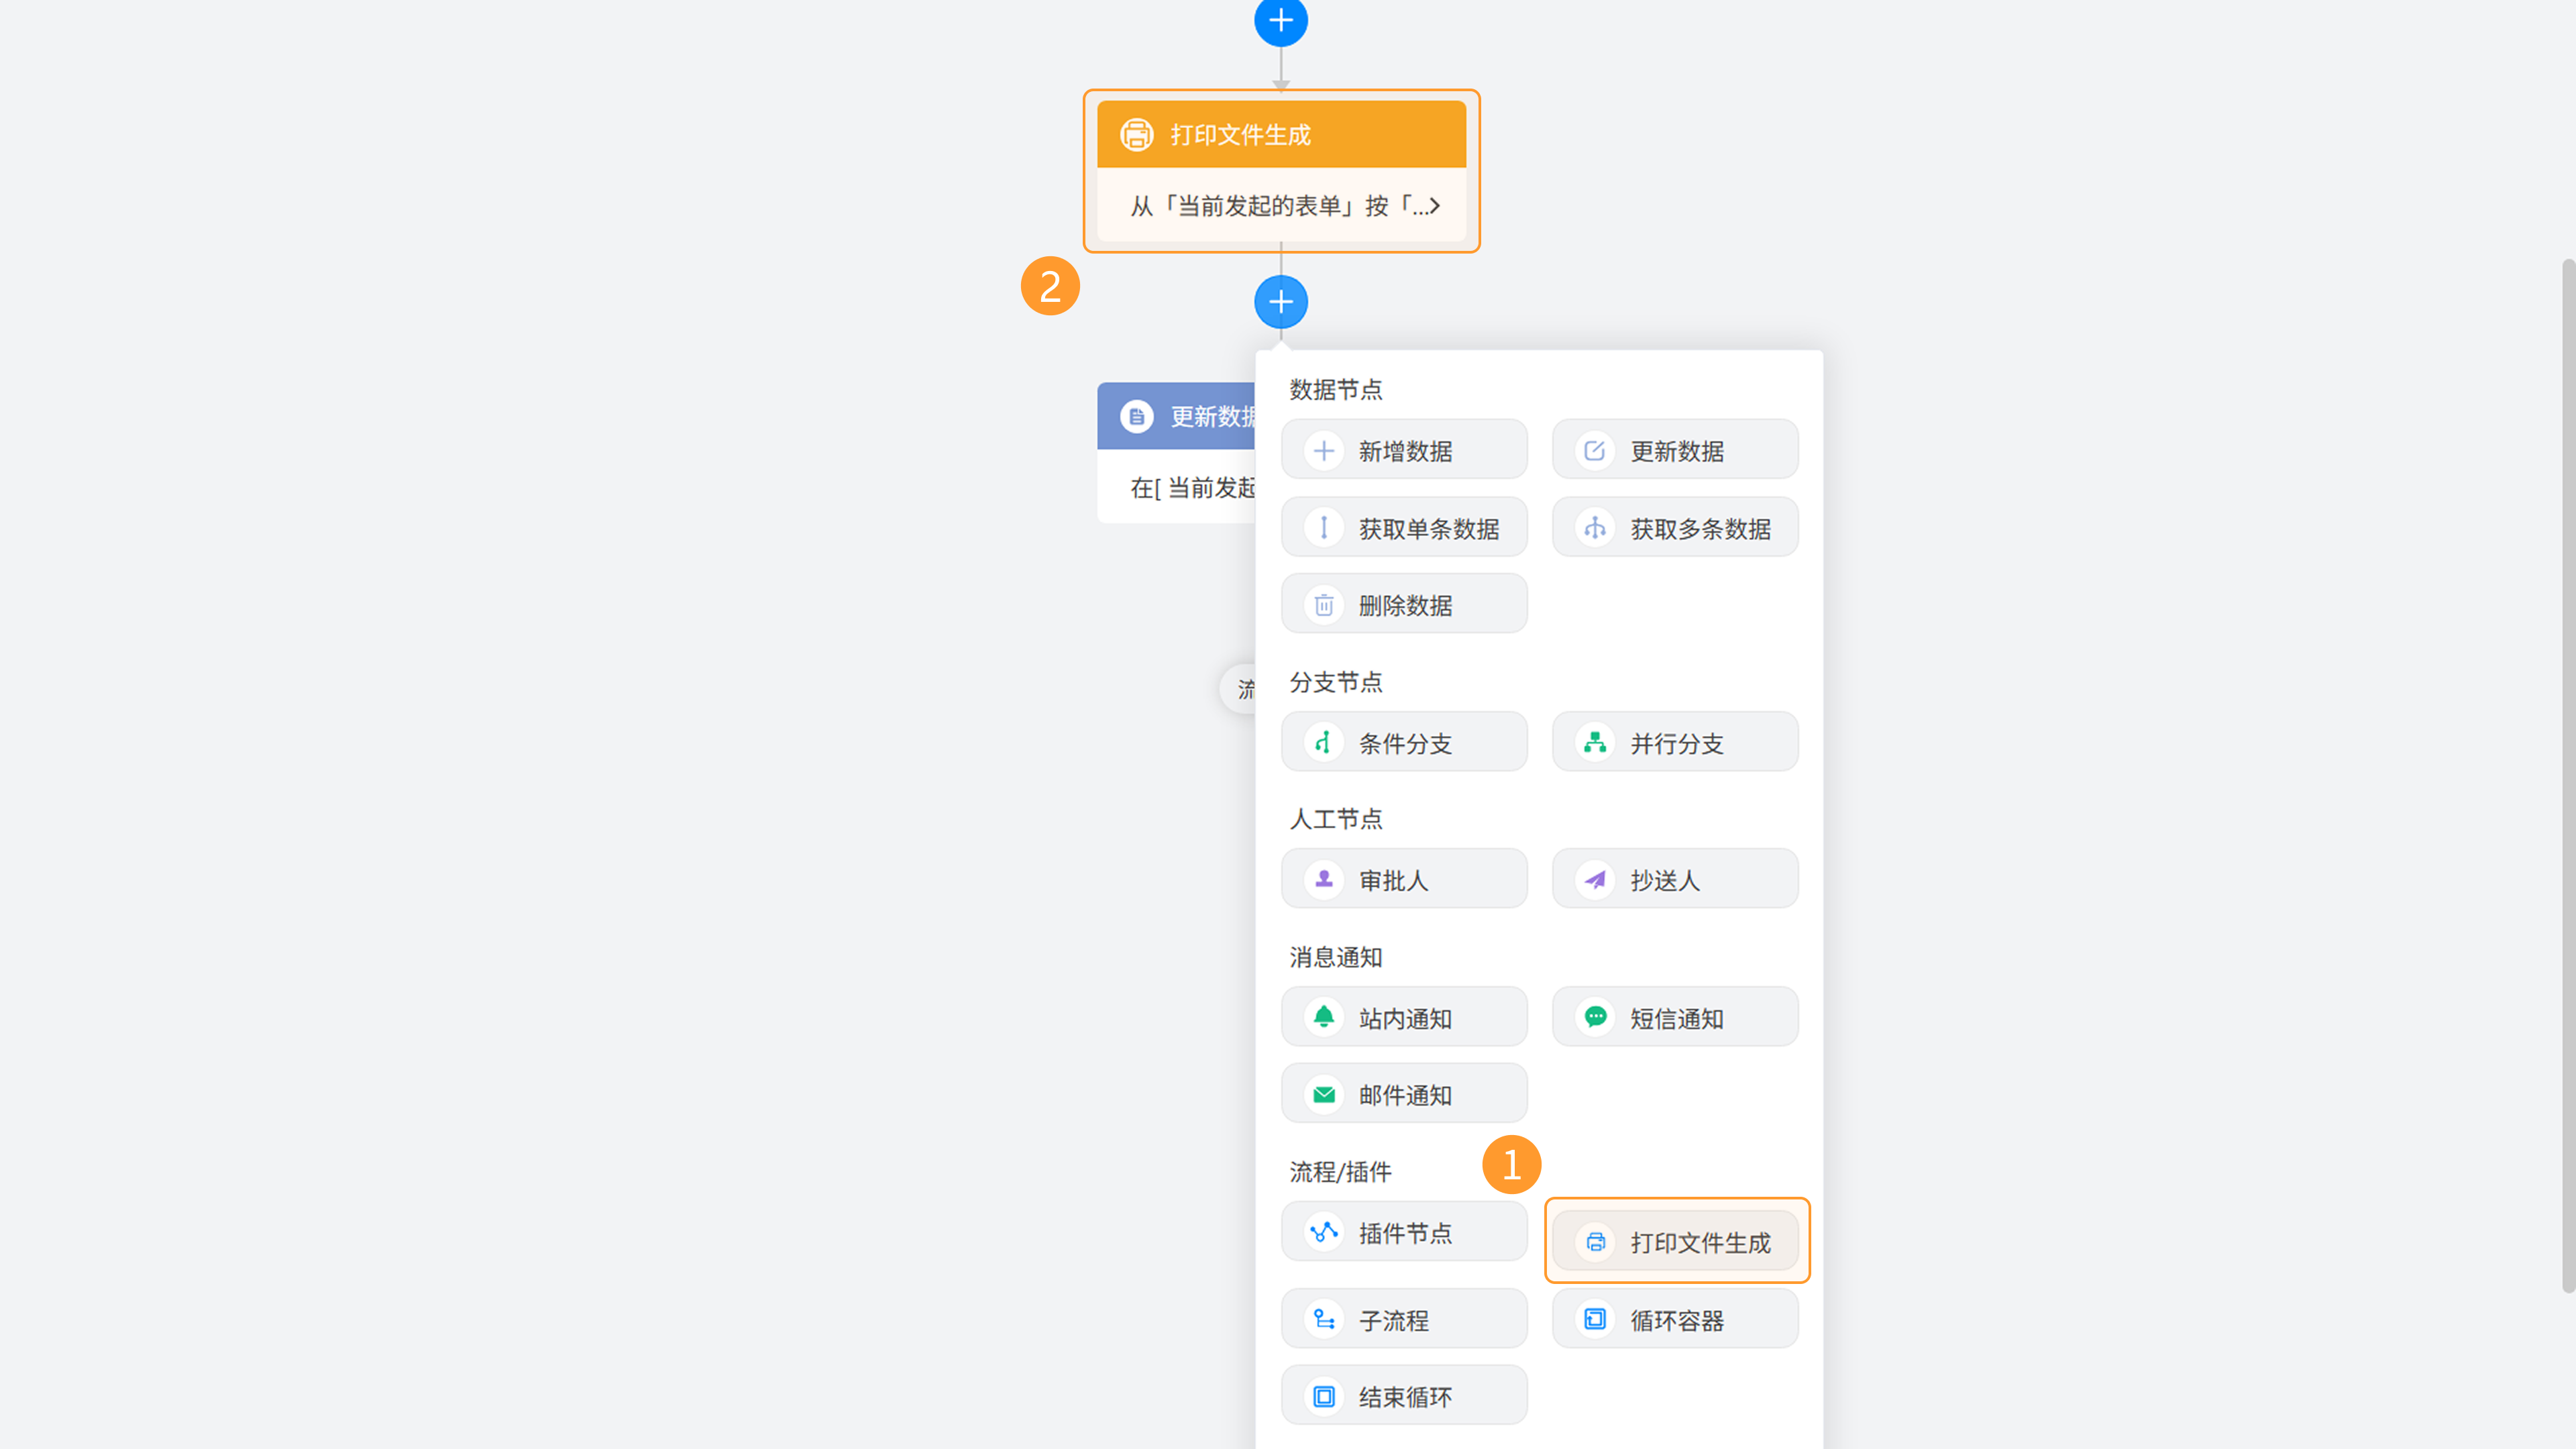
Task: Add a 条件分支 branch node
Action: (1404, 742)
